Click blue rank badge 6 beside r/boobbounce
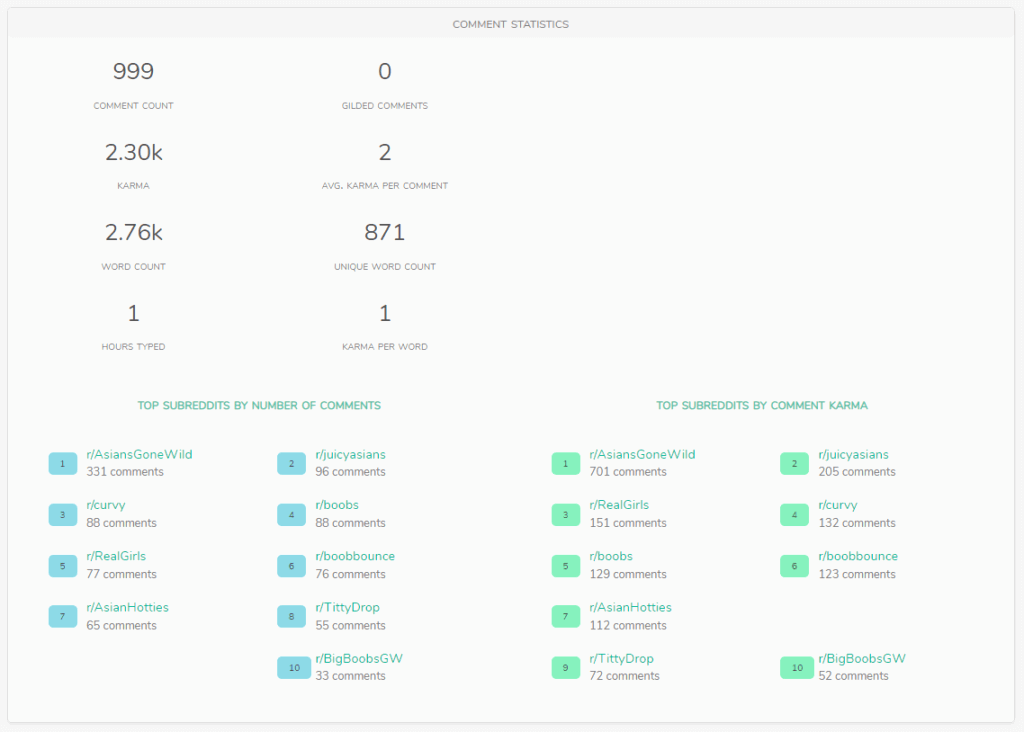The image size is (1024, 732). tap(291, 565)
